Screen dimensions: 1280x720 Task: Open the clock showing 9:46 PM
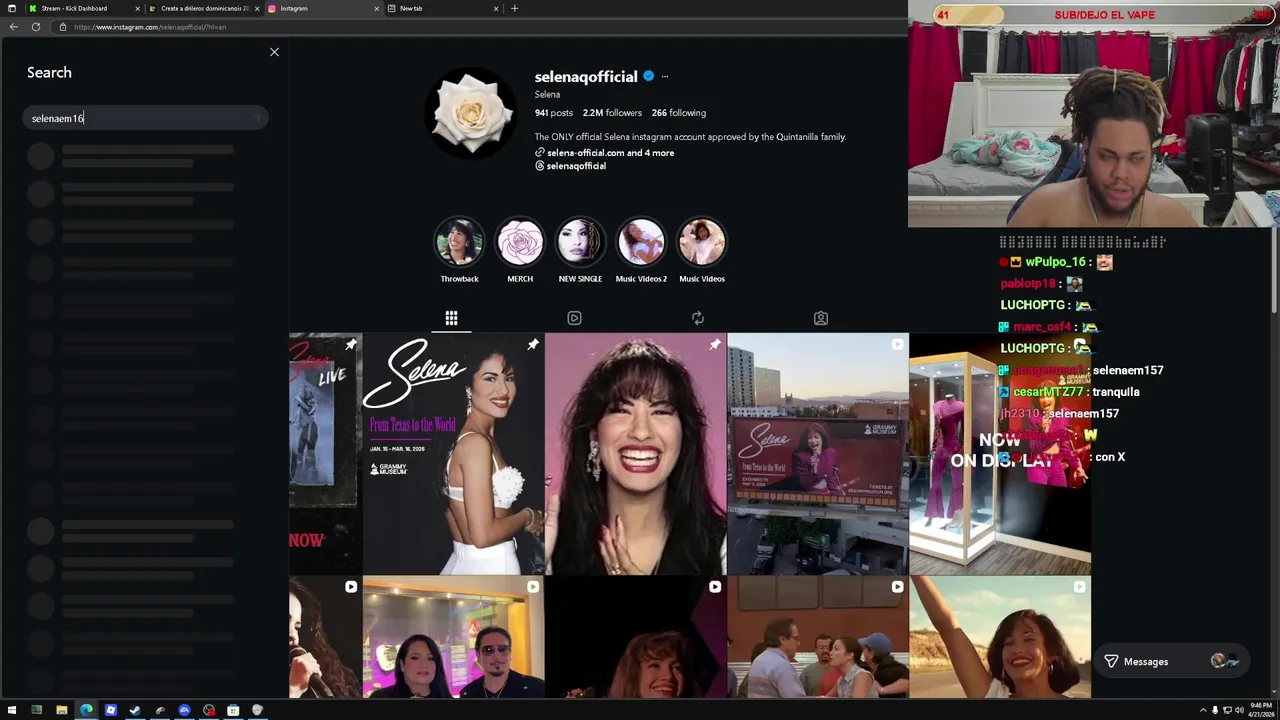point(1260,710)
